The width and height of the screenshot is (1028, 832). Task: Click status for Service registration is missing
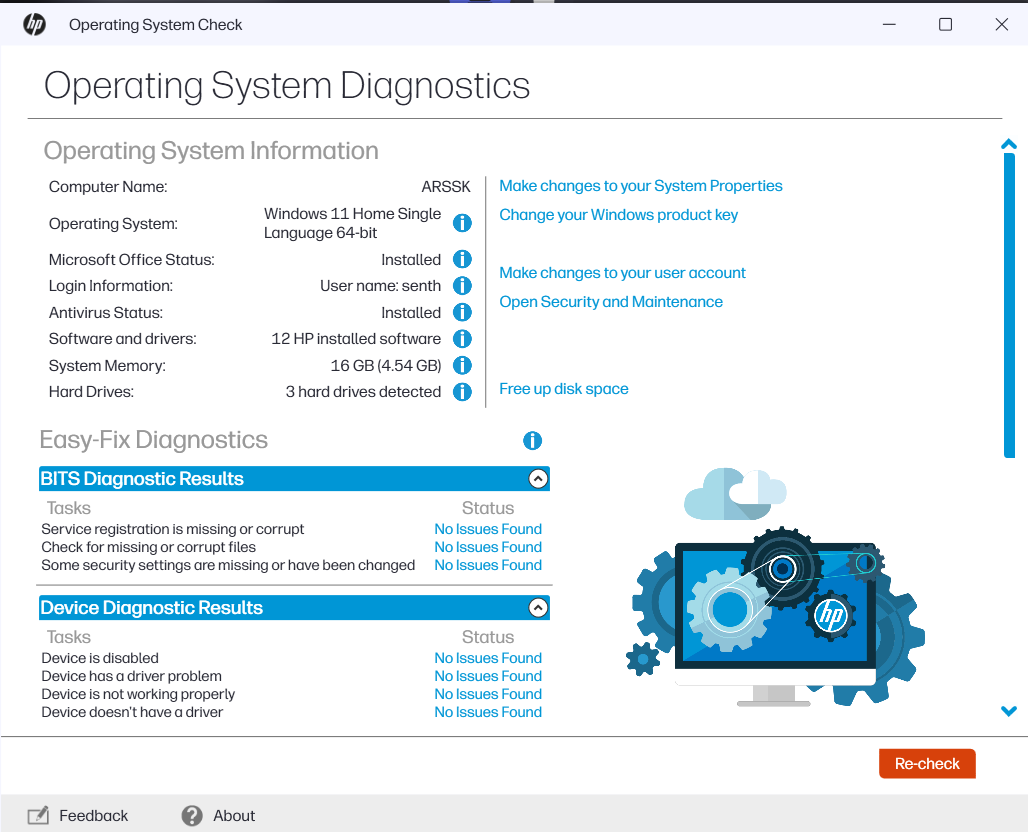[488, 528]
